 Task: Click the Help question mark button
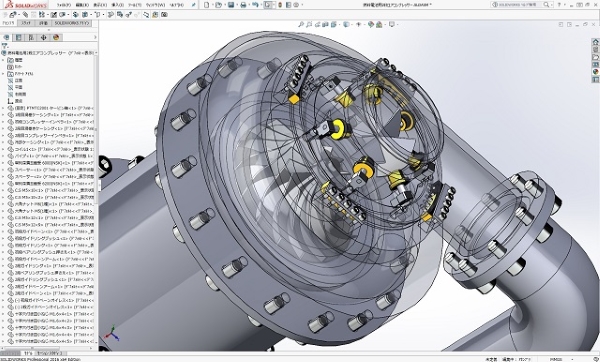click(559, 5)
